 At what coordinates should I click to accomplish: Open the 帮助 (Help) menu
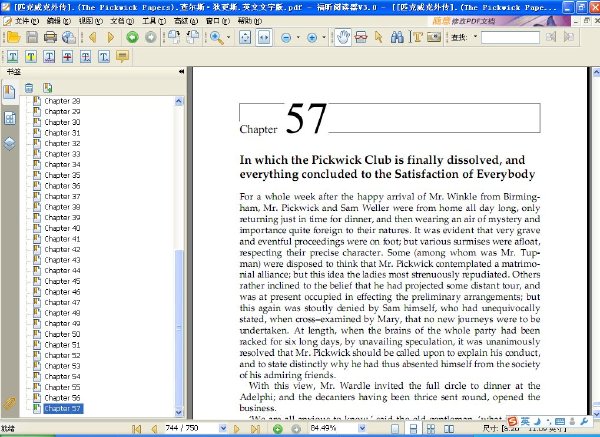(x=249, y=21)
